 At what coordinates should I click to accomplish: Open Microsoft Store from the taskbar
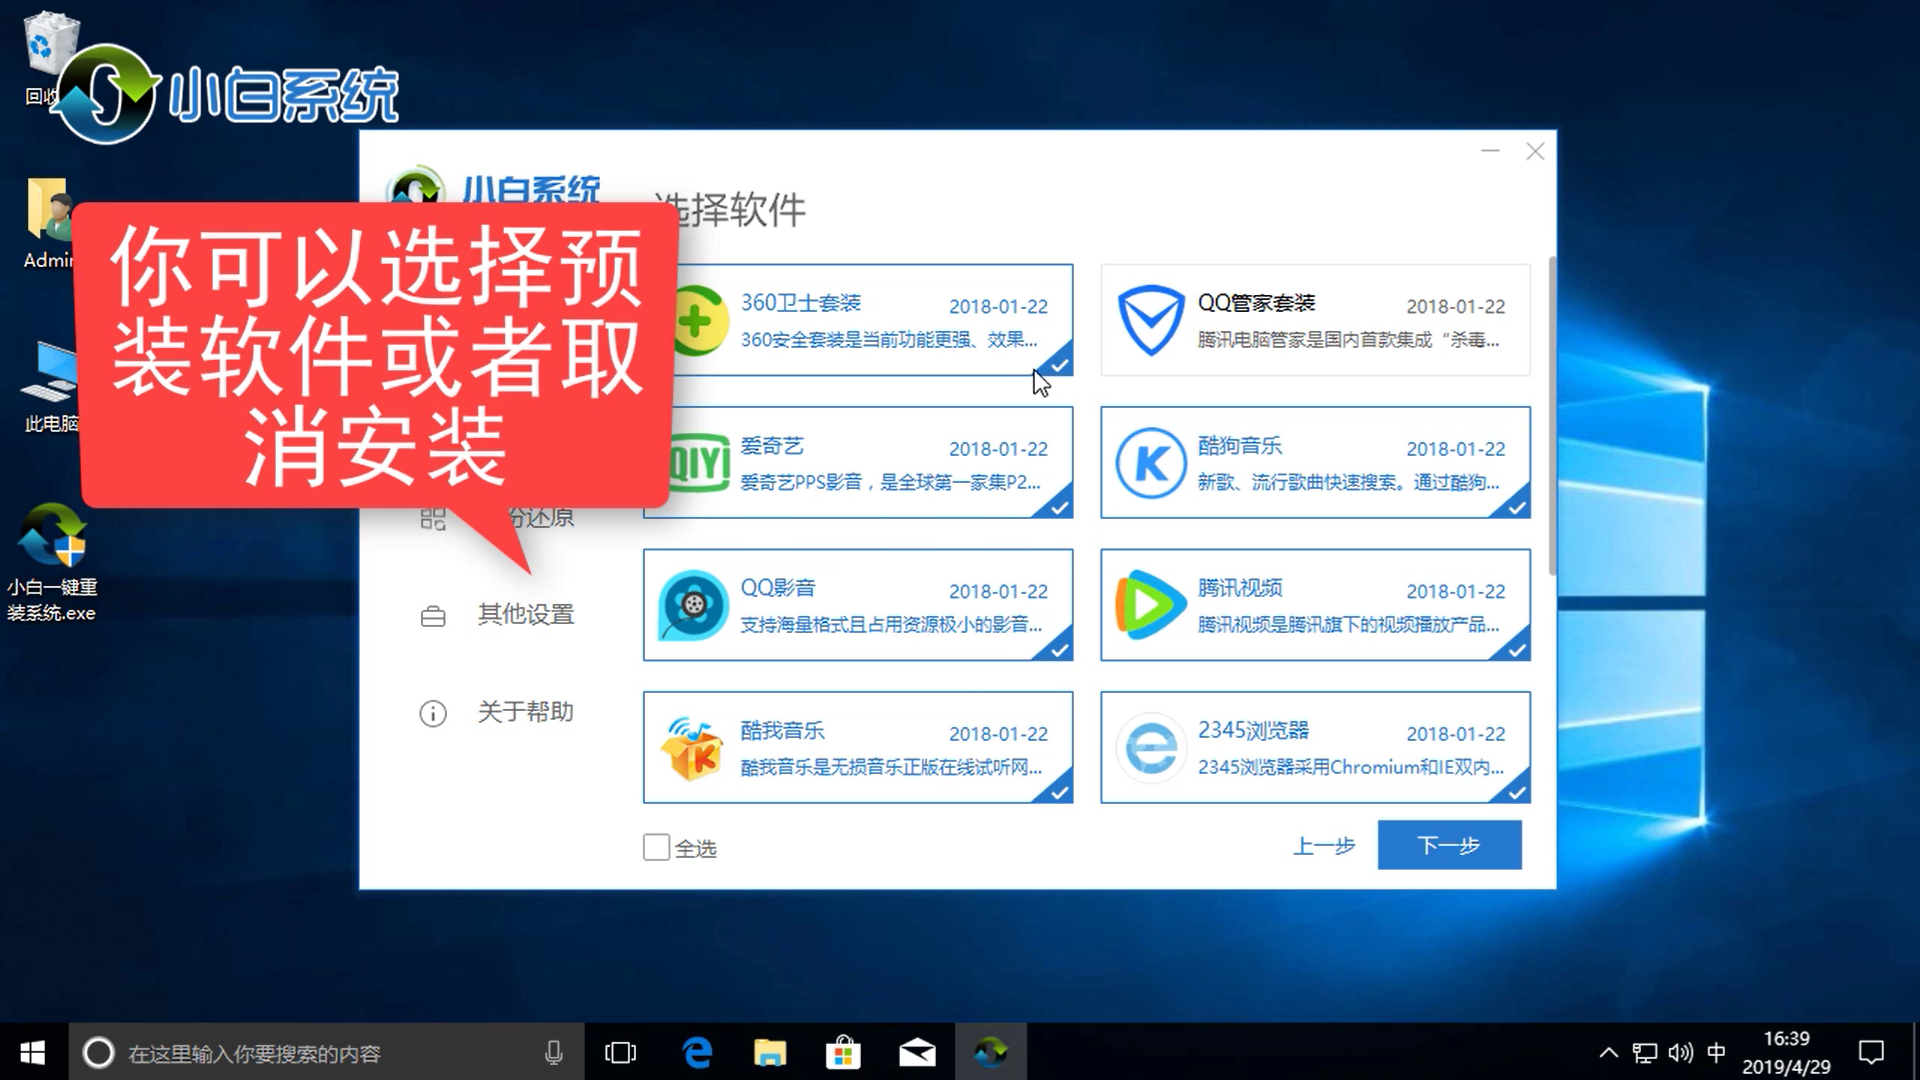843,1052
